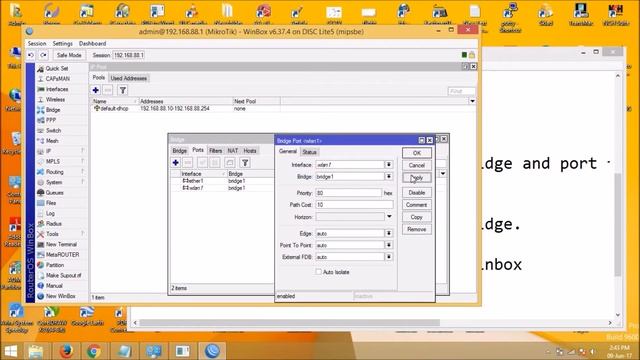Open Make Supout.rif in the sidebar
Viewport: 640px width, 360px height.
click(x=63, y=276)
